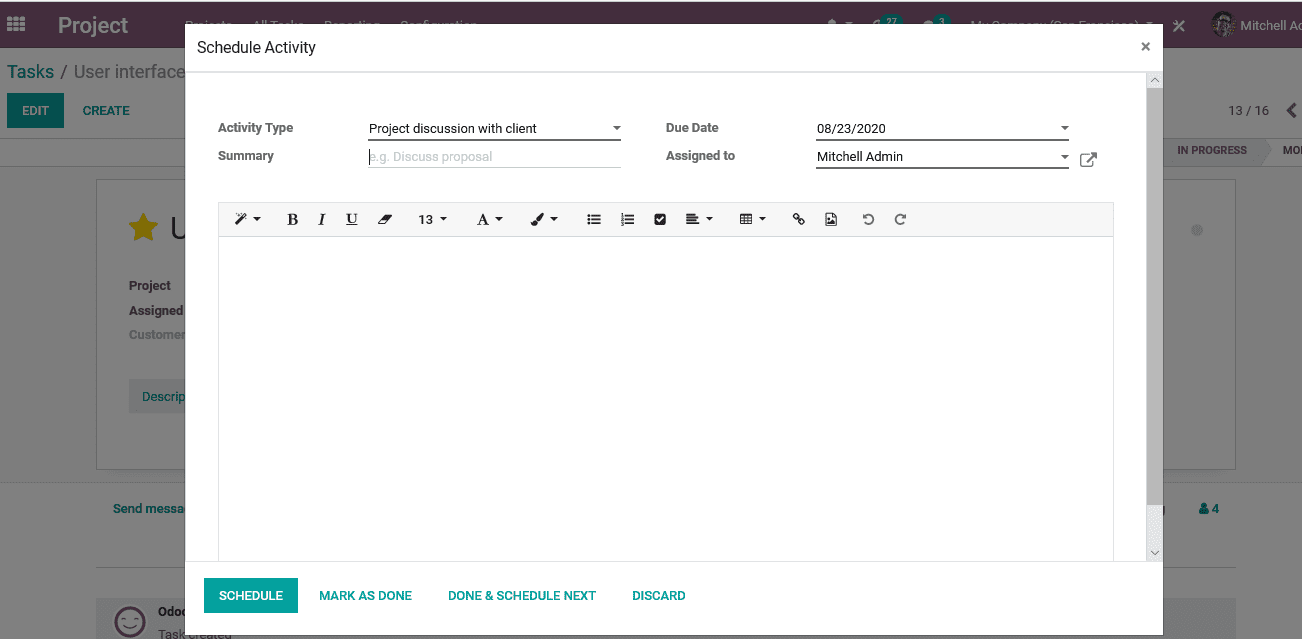This screenshot has height=639, width=1302.
Task: Open the font color A dropdown
Action: coord(489,219)
